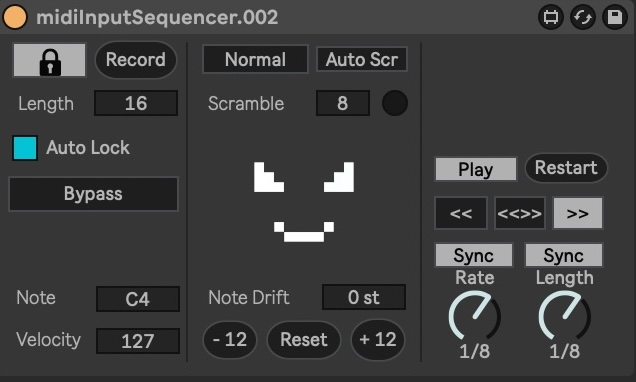Open the Normal mode dropdown
This screenshot has width=636, height=382.
(x=256, y=60)
